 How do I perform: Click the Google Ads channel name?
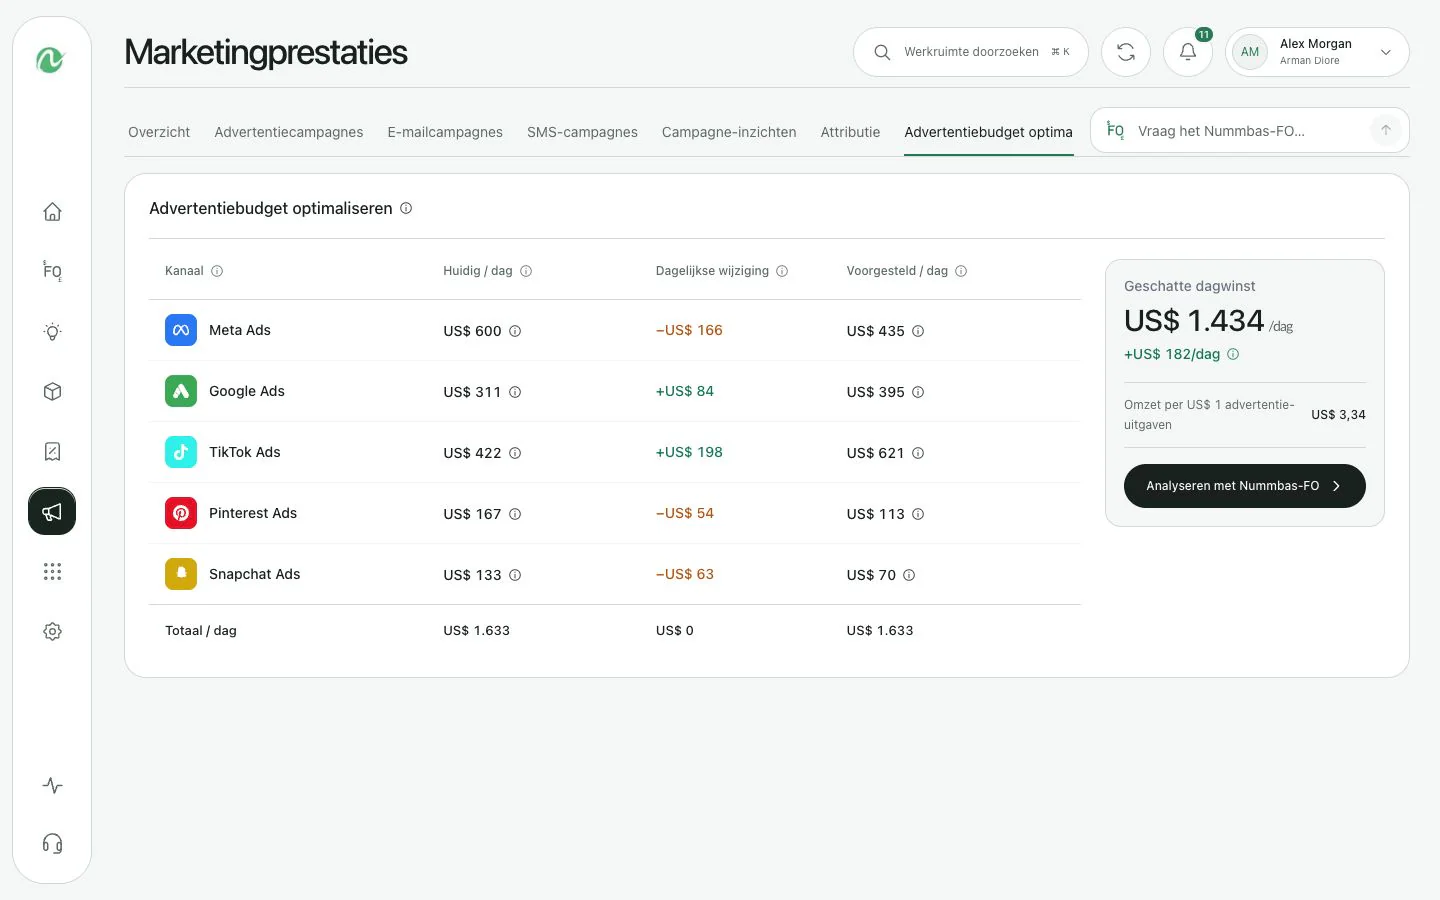click(247, 391)
